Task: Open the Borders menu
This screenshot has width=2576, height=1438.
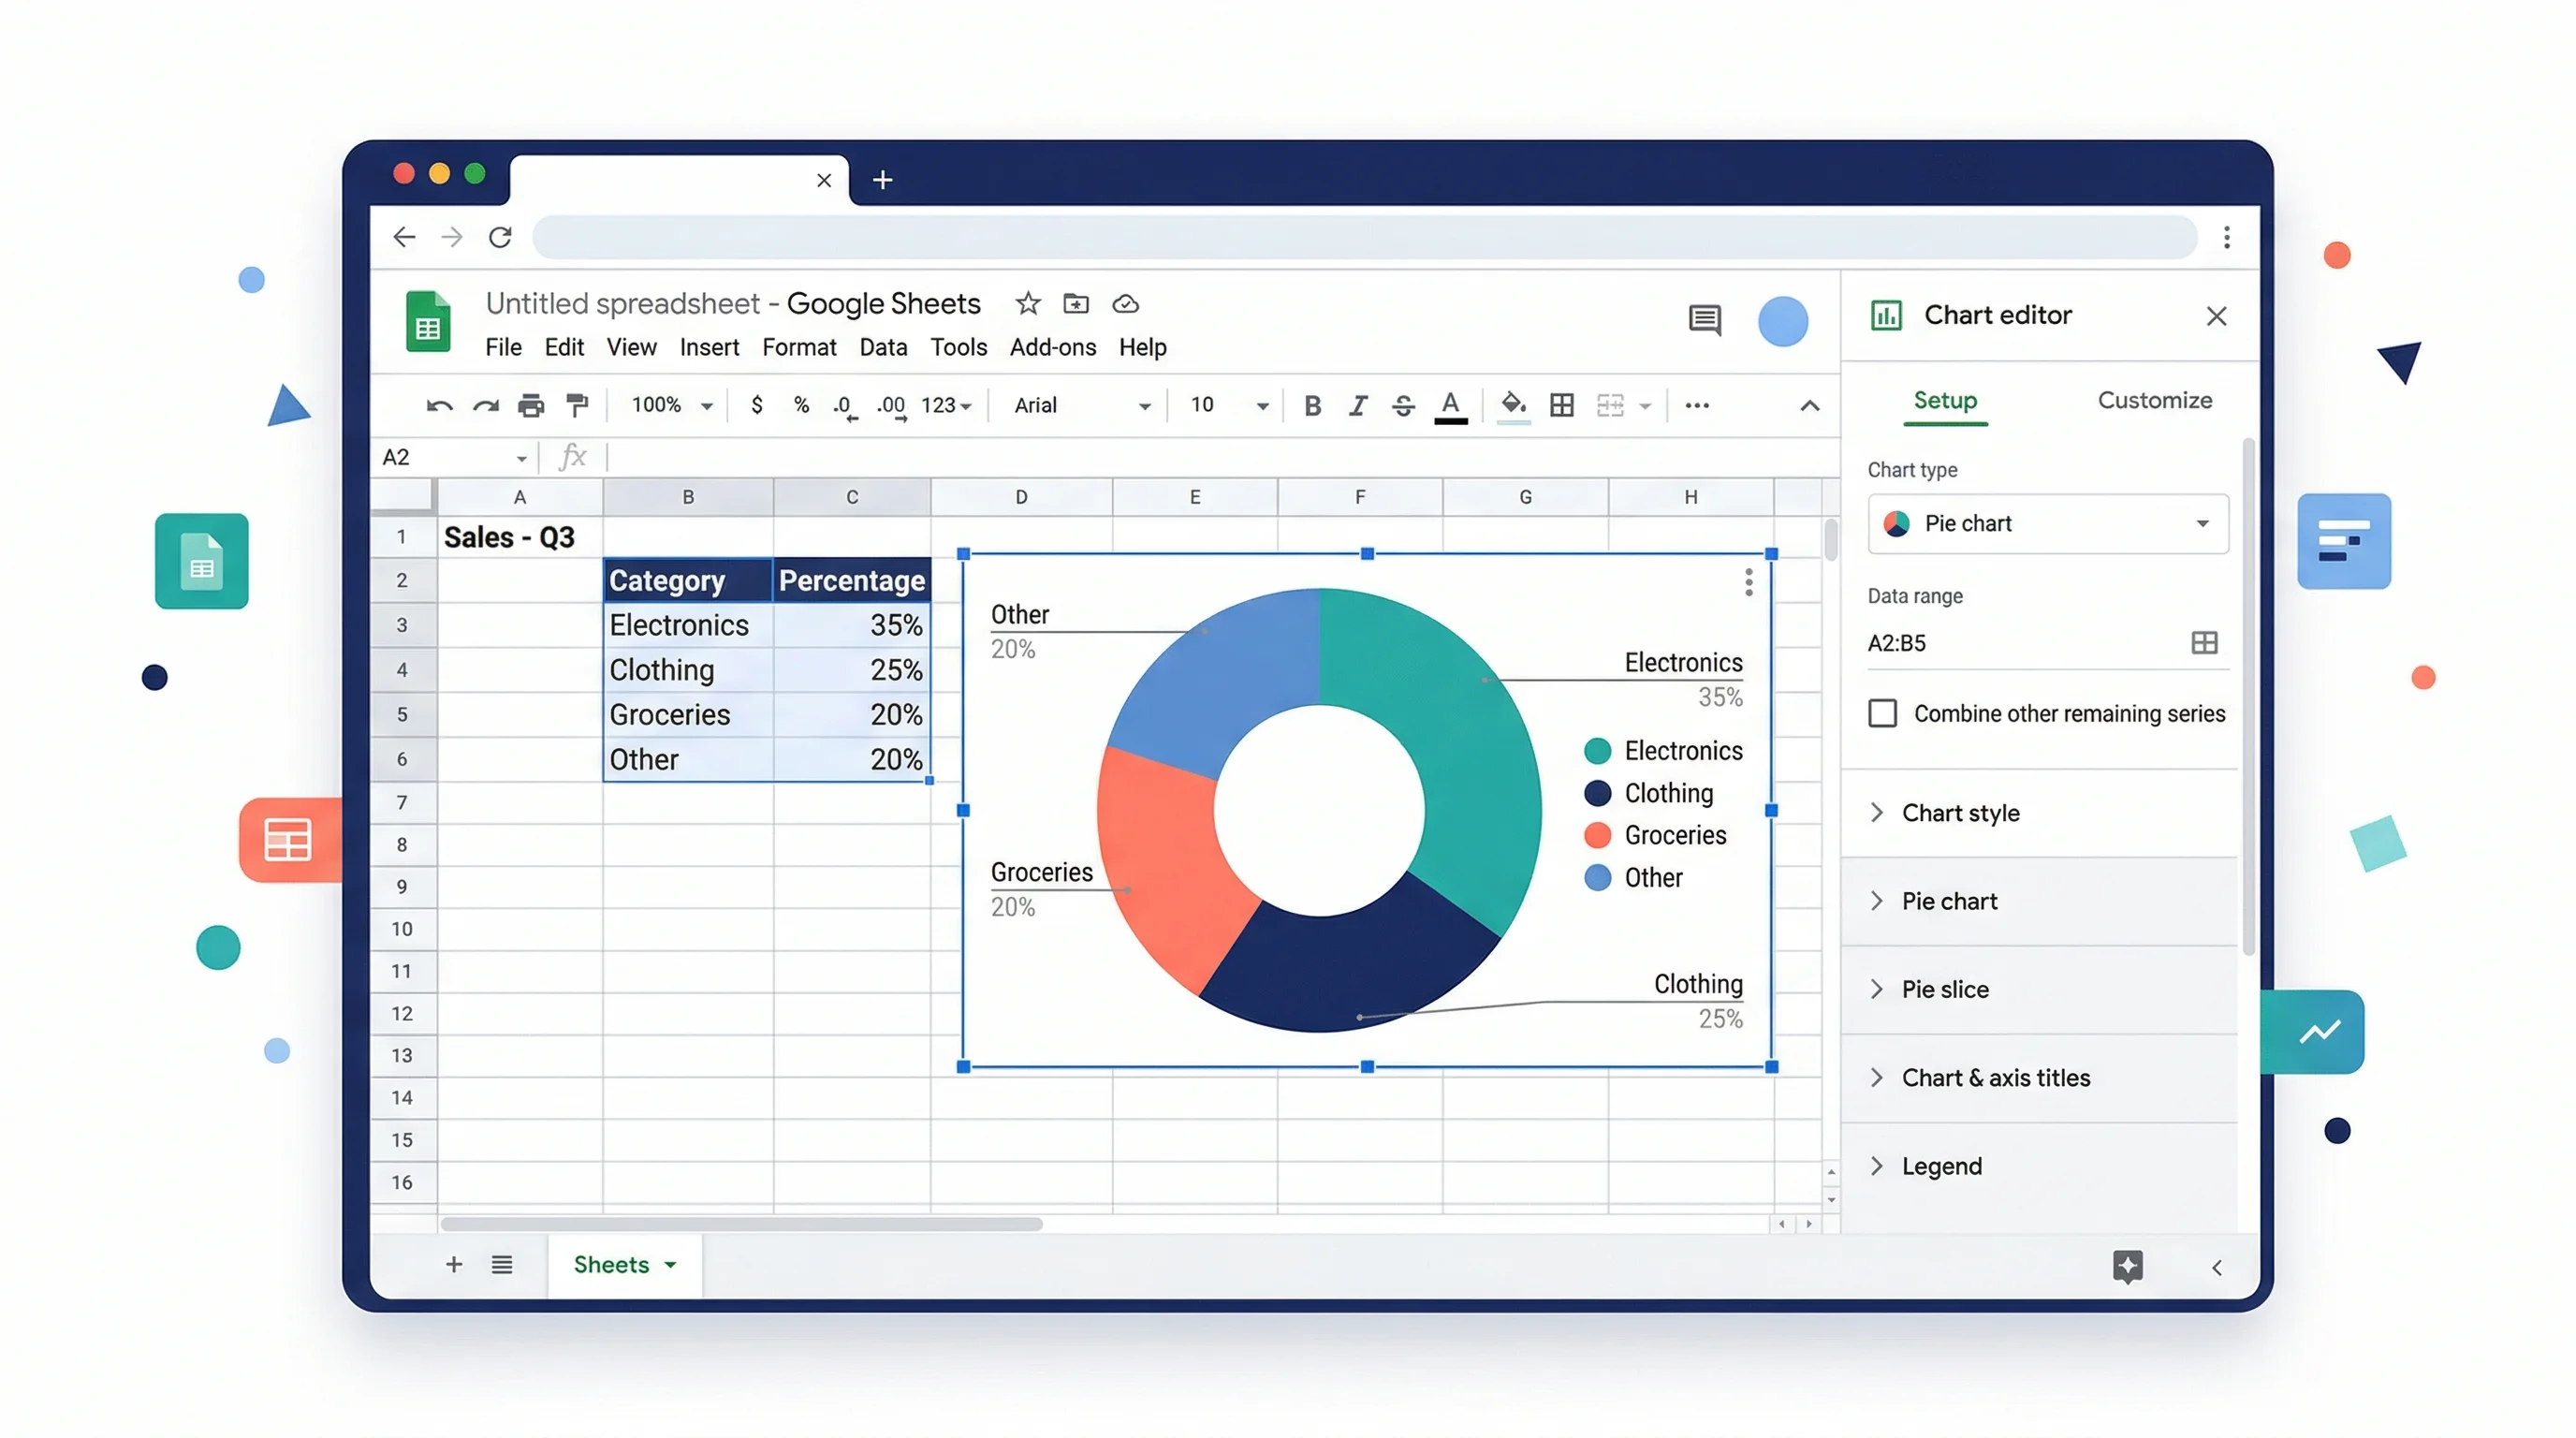Action: [1561, 405]
